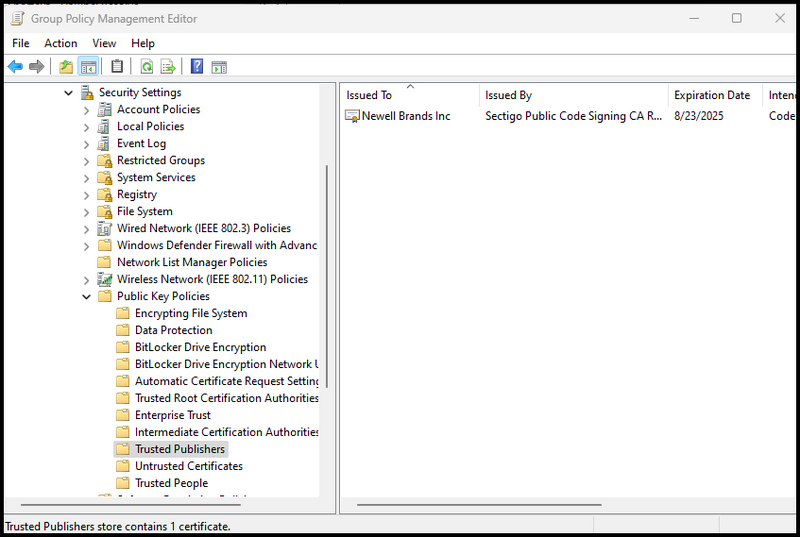Sort by the Expiration Date column header

tap(711, 95)
